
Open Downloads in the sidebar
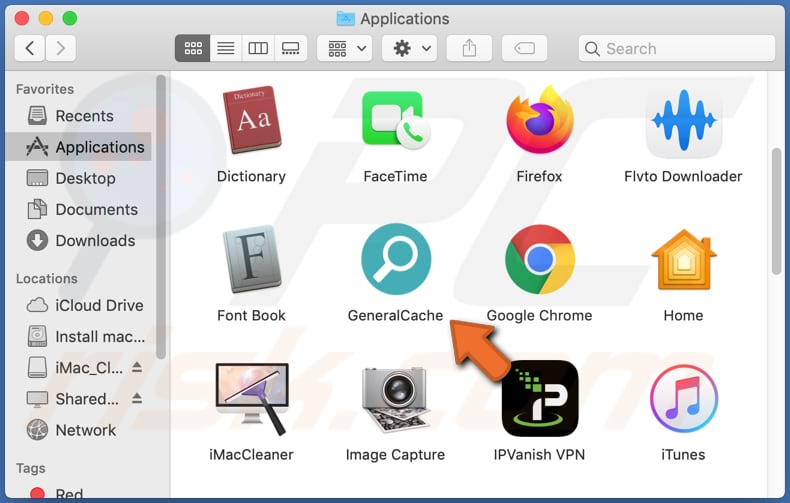click(x=79, y=240)
